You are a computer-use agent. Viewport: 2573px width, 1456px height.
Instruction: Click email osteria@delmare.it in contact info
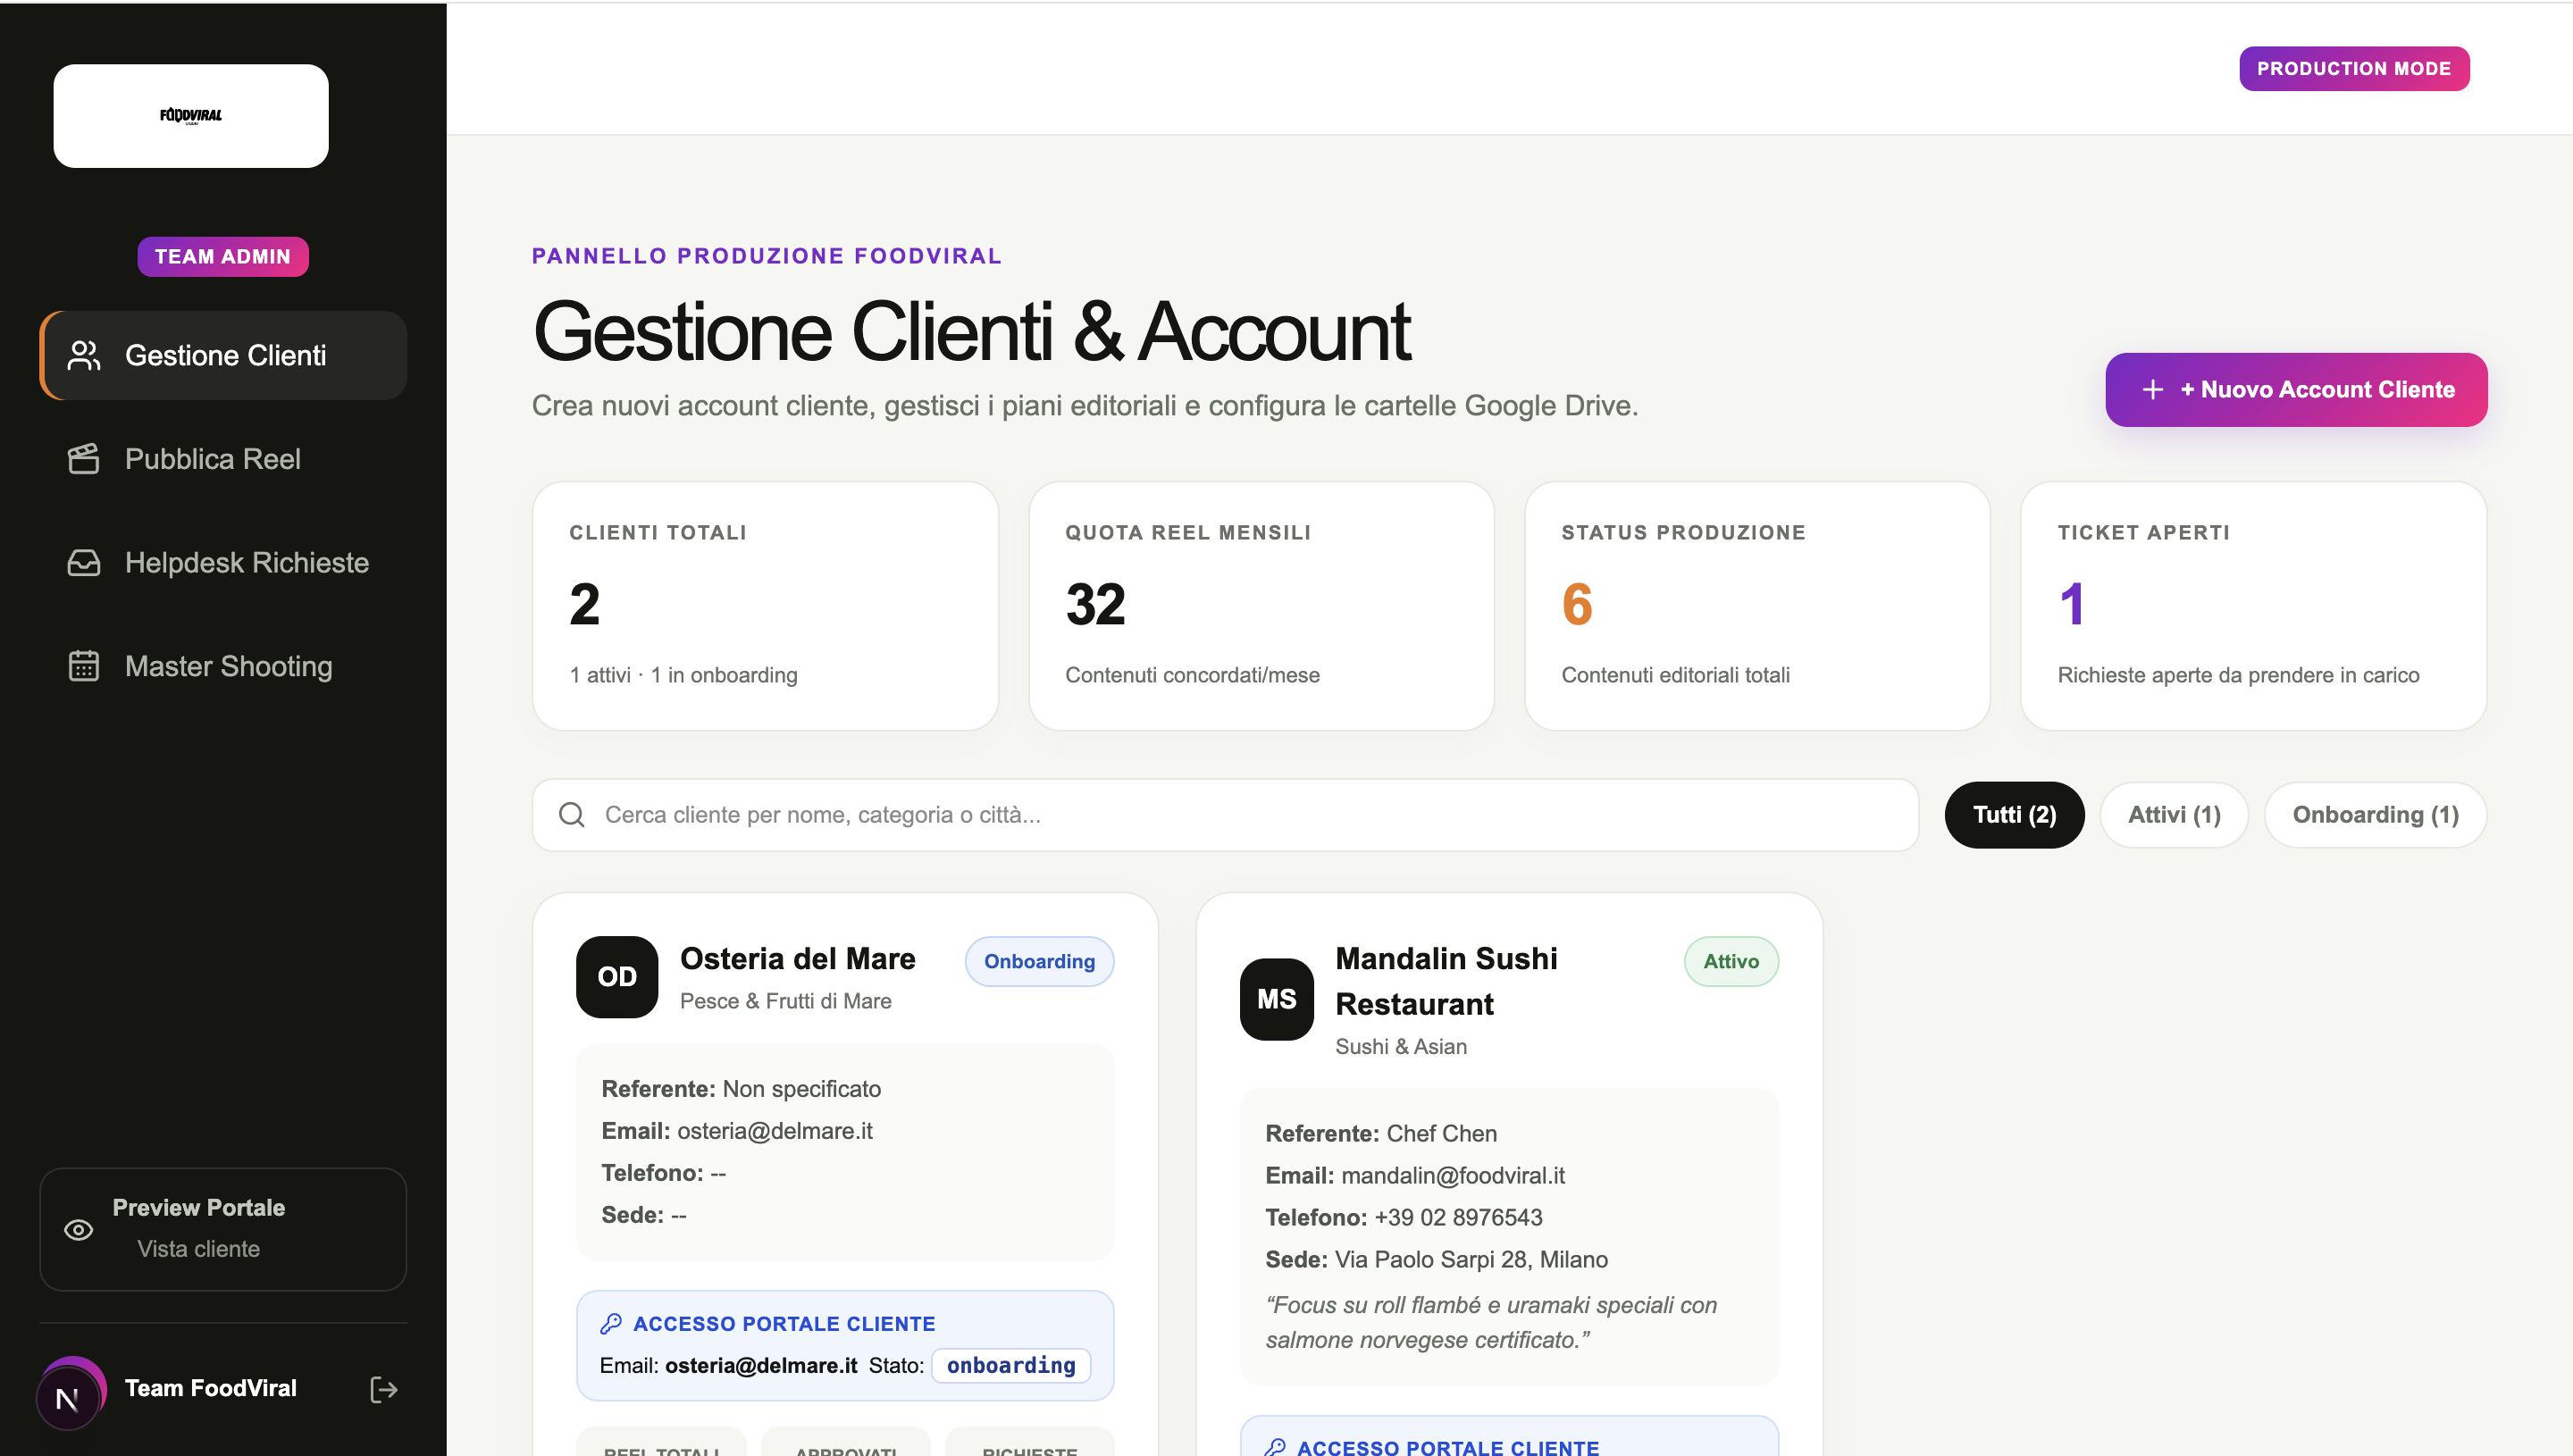coord(775,1131)
